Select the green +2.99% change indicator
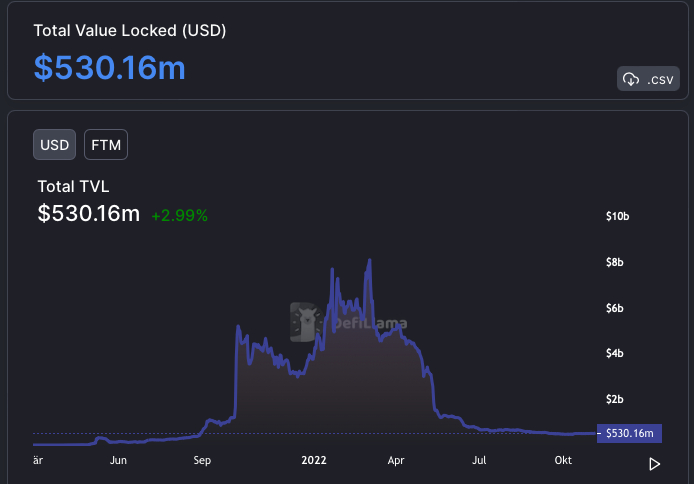694x484 pixels. pyautogui.click(x=180, y=215)
